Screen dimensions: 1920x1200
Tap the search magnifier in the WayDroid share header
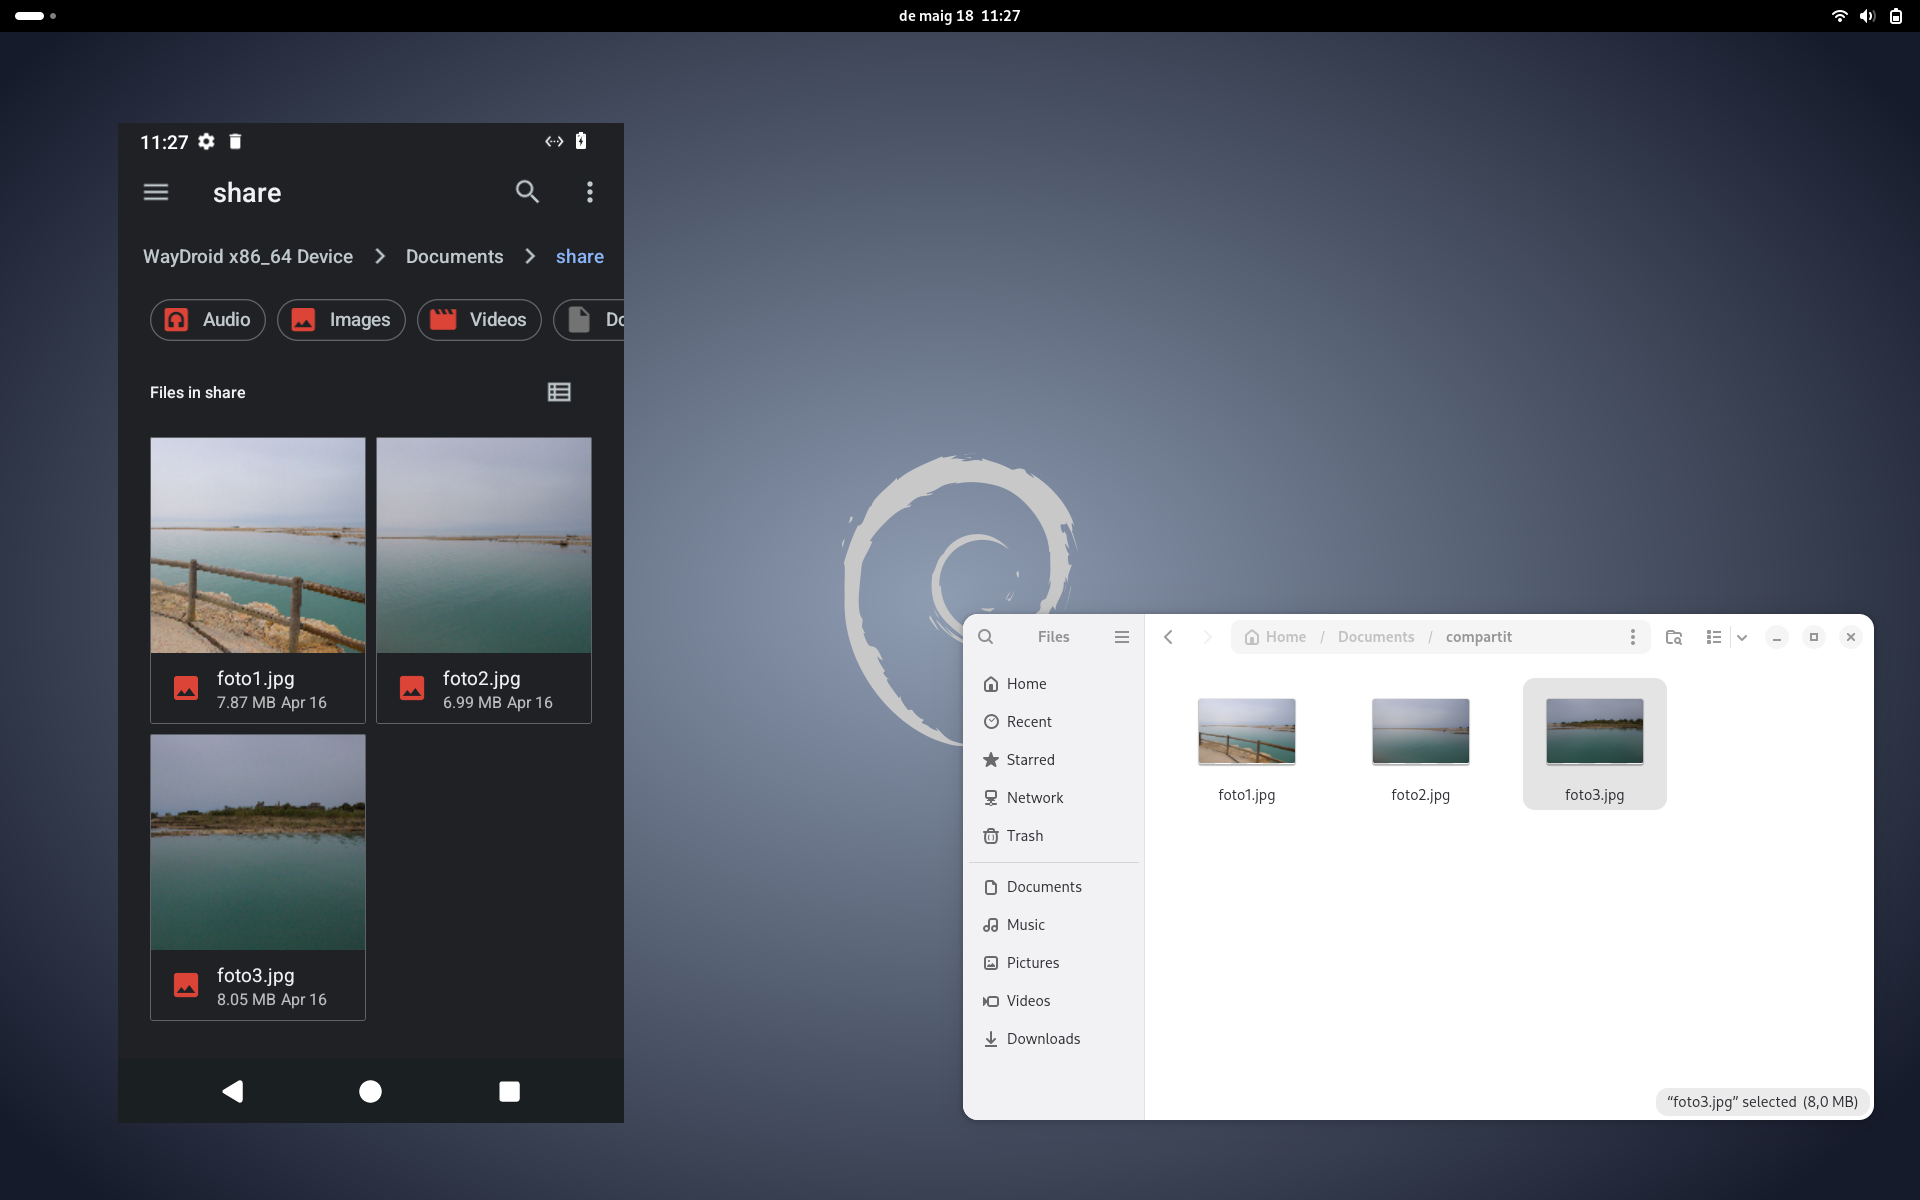[527, 192]
